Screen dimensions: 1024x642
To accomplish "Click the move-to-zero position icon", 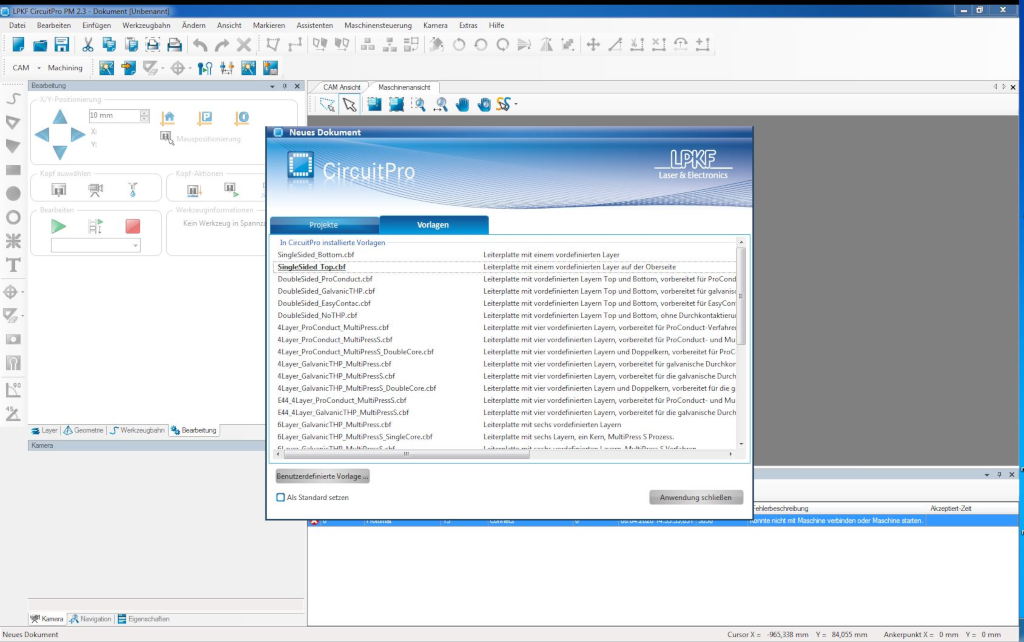I will point(242,118).
